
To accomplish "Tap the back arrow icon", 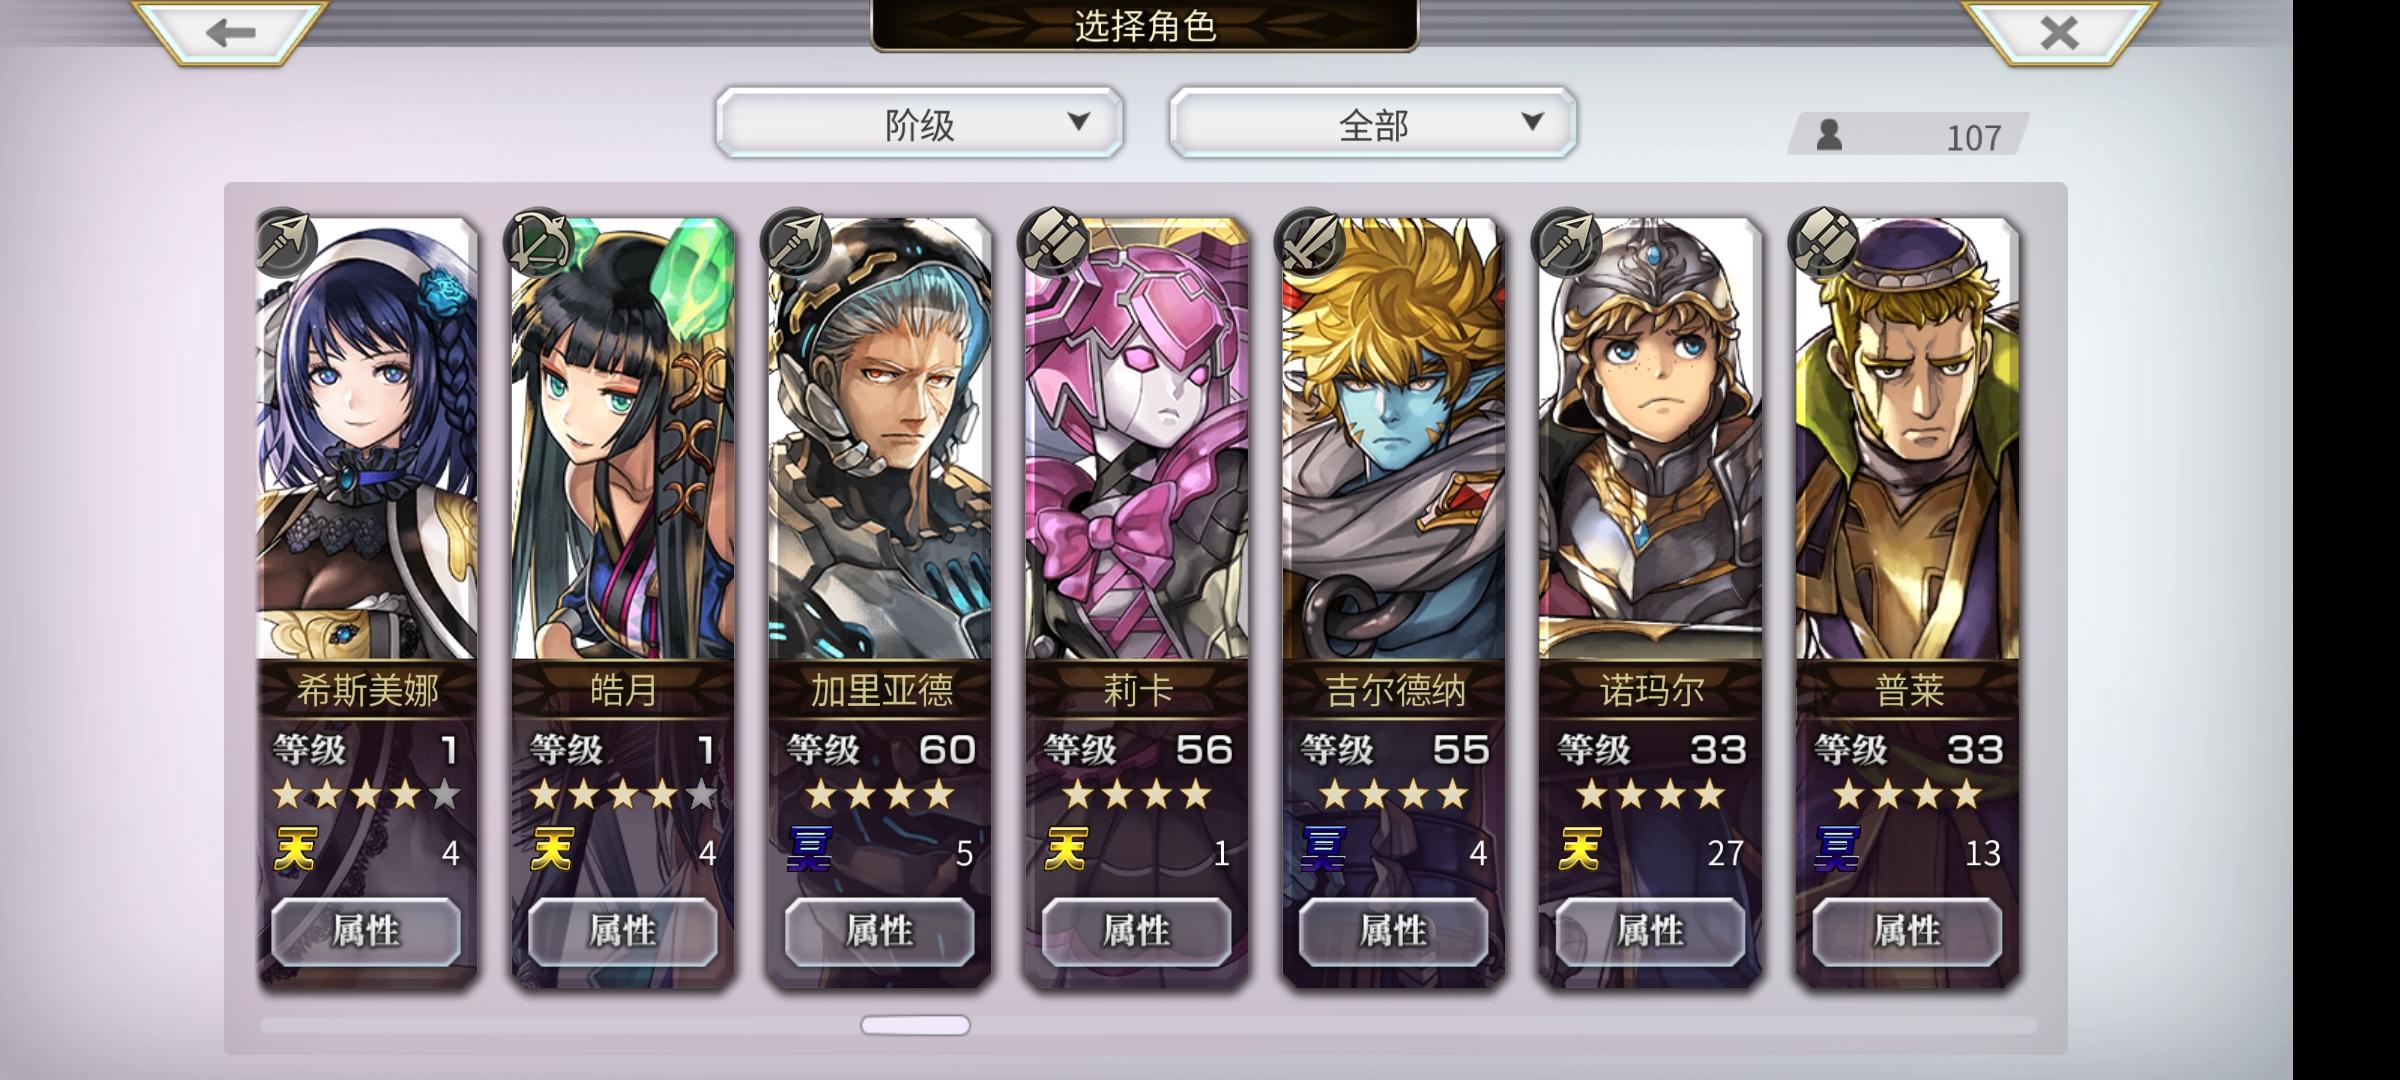I will 230,32.
